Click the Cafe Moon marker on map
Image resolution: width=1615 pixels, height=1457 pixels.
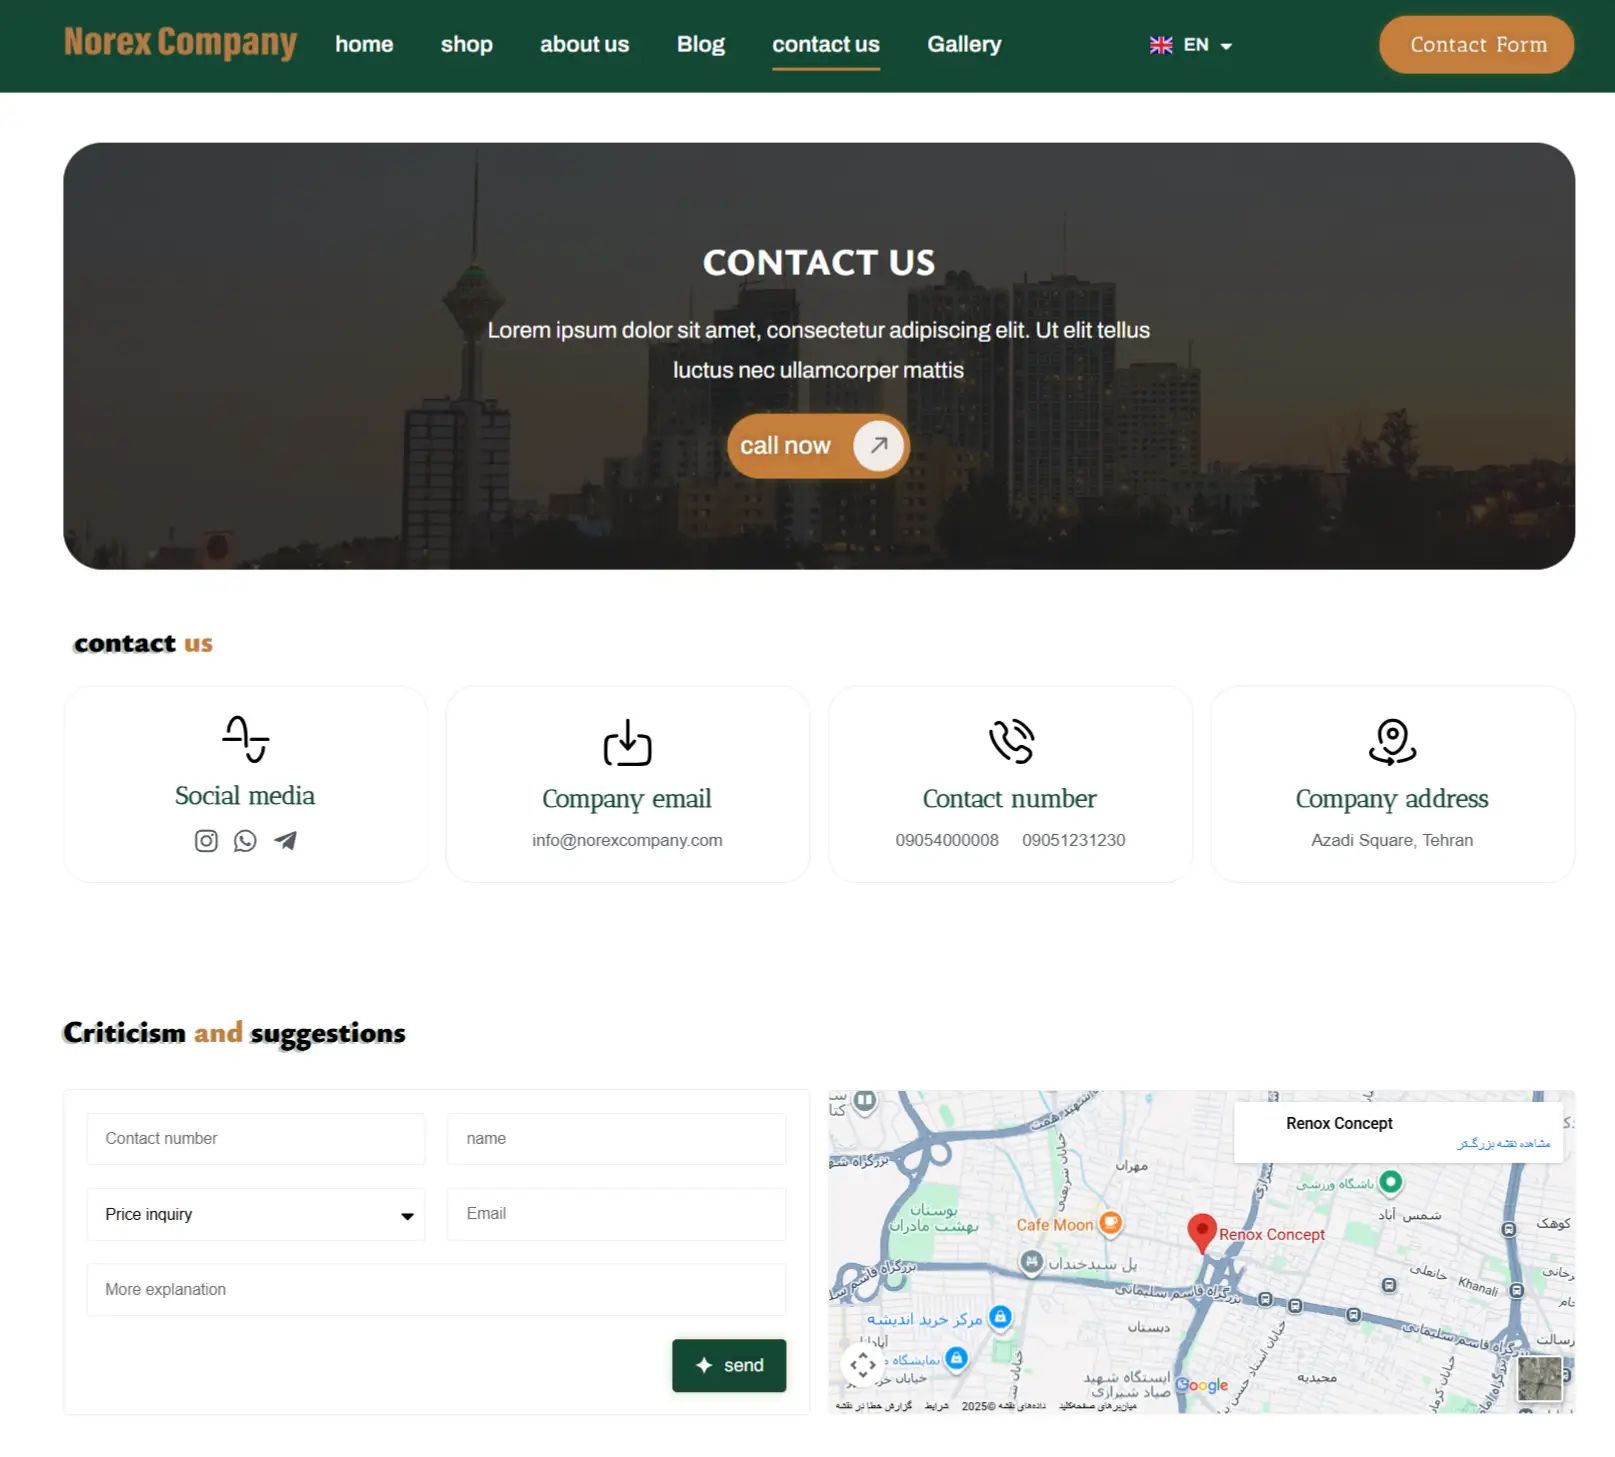pos(1110,1223)
